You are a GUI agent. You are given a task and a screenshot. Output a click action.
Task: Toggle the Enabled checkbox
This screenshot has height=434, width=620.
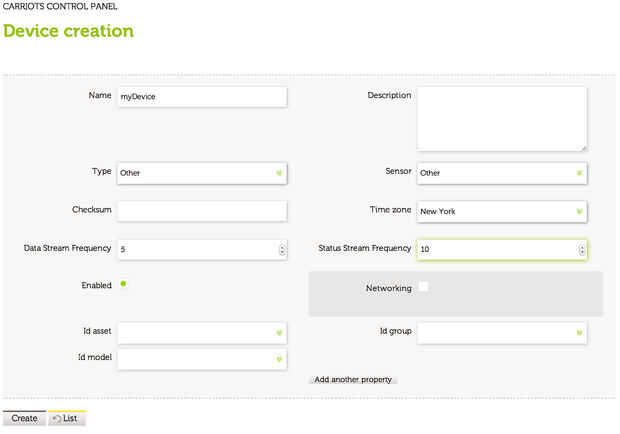pyautogui.click(x=123, y=284)
